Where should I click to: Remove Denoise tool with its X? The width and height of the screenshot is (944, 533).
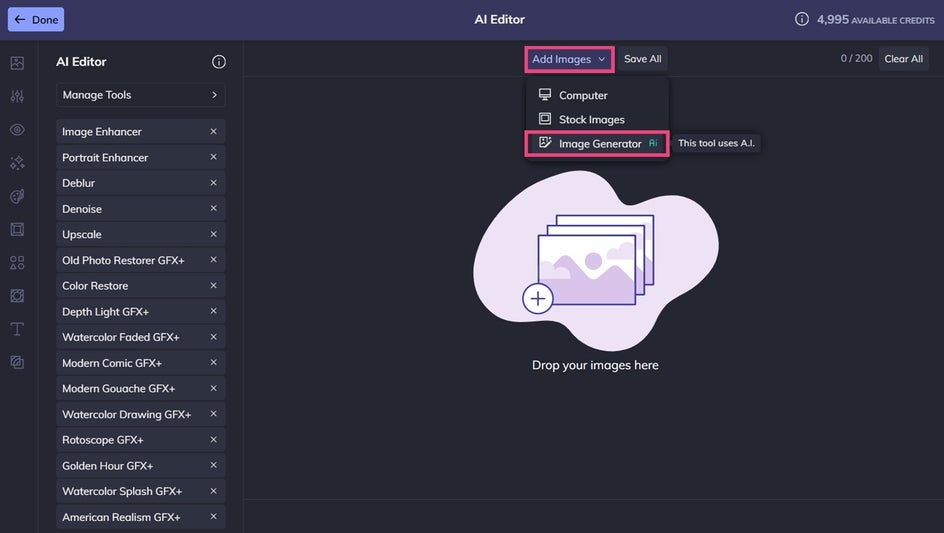pos(213,208)
